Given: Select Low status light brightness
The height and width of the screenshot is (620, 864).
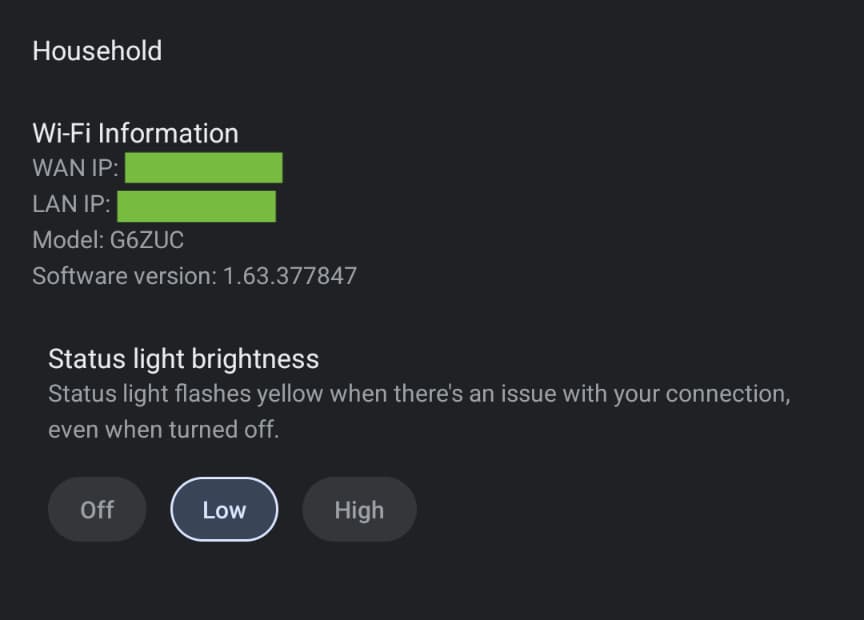Looking at the screenshot, I should pos(224,509).
